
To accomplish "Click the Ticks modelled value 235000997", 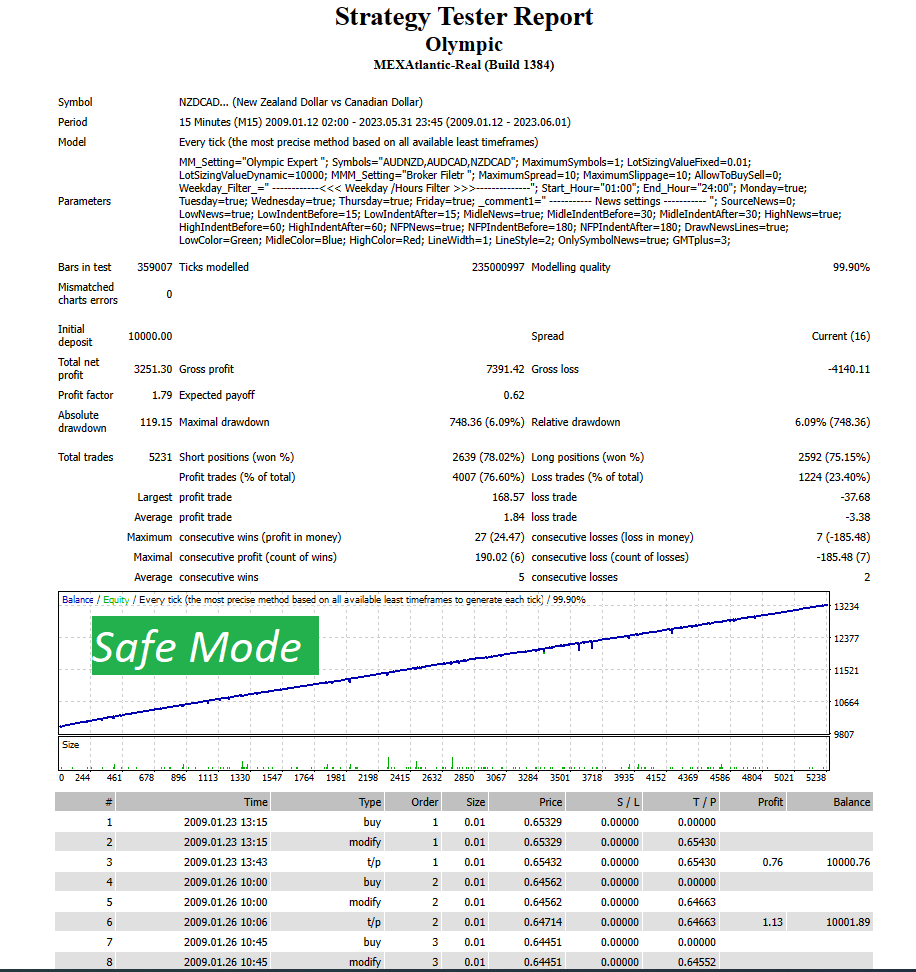I will (x=498, y=267).
